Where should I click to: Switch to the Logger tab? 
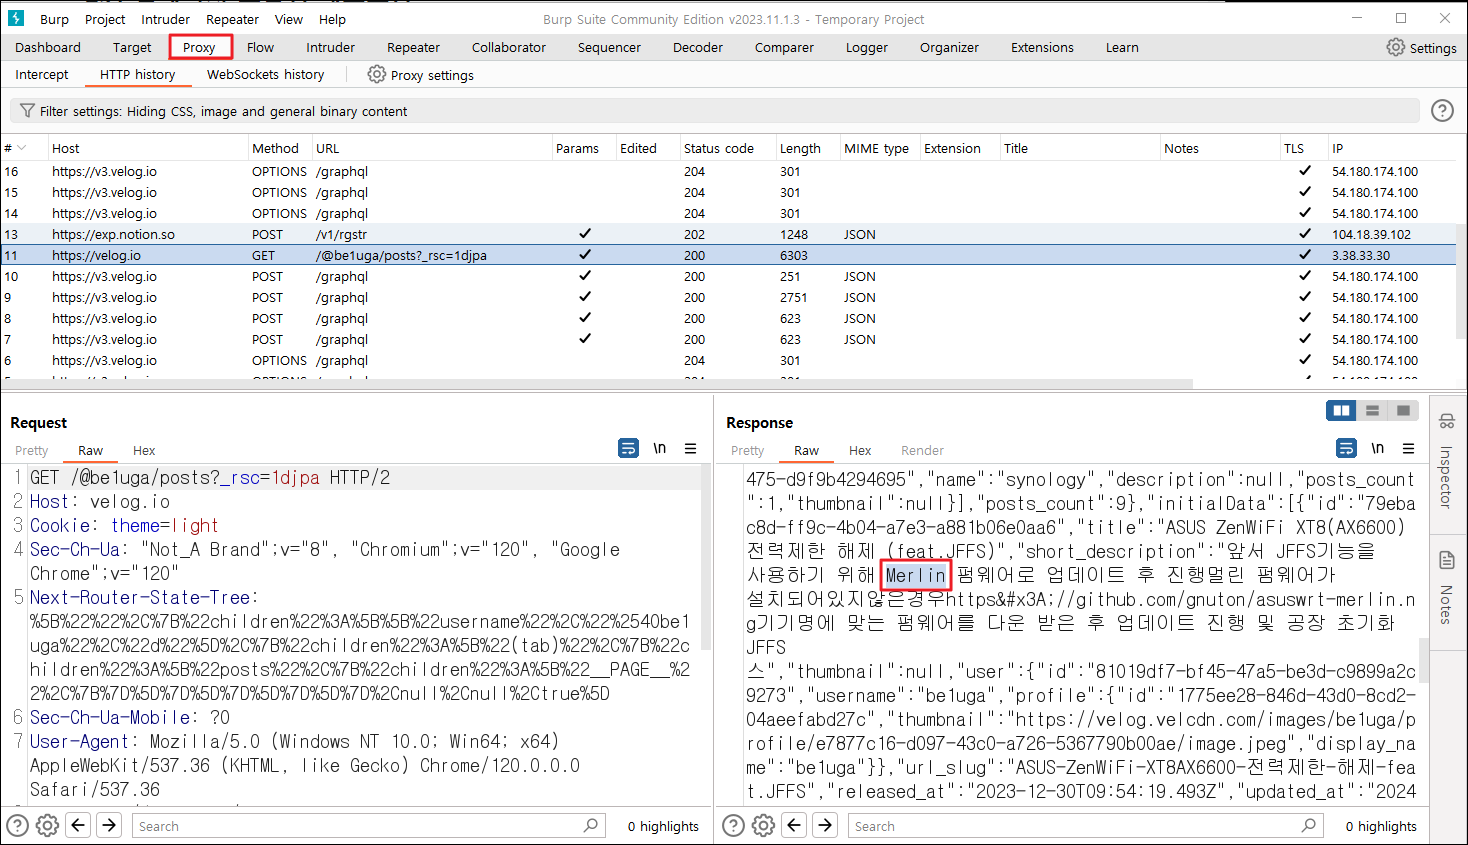(866, 47)
